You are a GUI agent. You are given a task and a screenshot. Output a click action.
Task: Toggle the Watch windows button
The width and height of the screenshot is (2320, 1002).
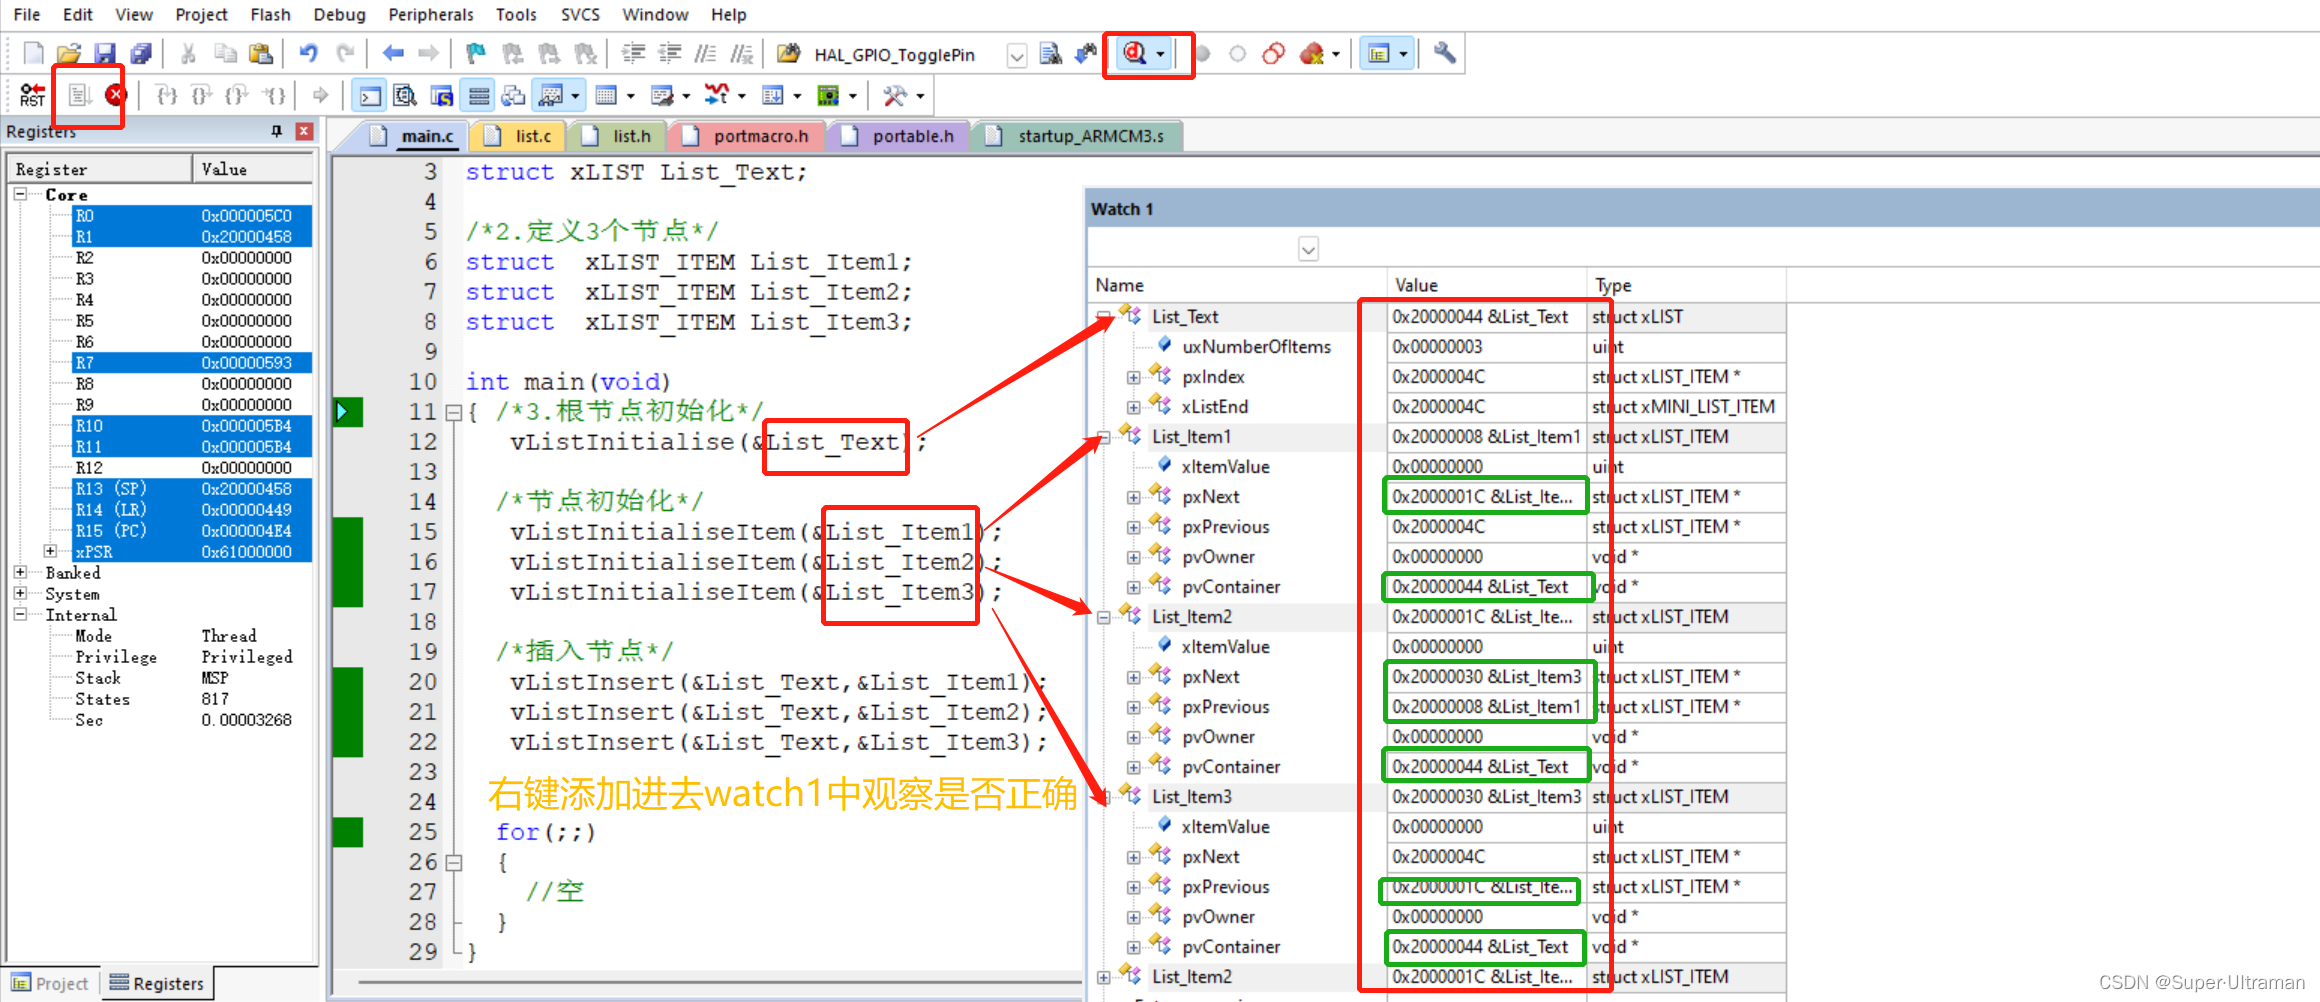click(x=551, y=96)
